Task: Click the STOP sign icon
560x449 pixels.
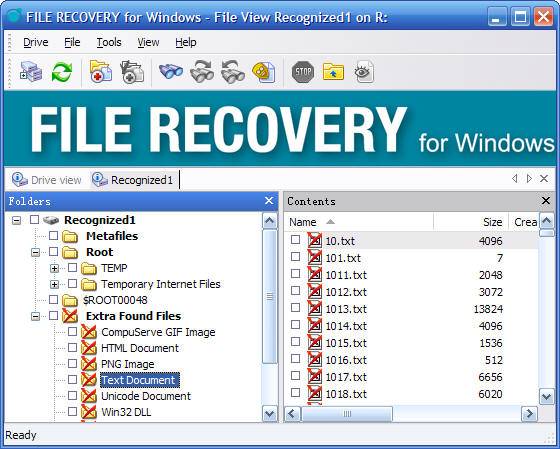Action: [303, 72]
